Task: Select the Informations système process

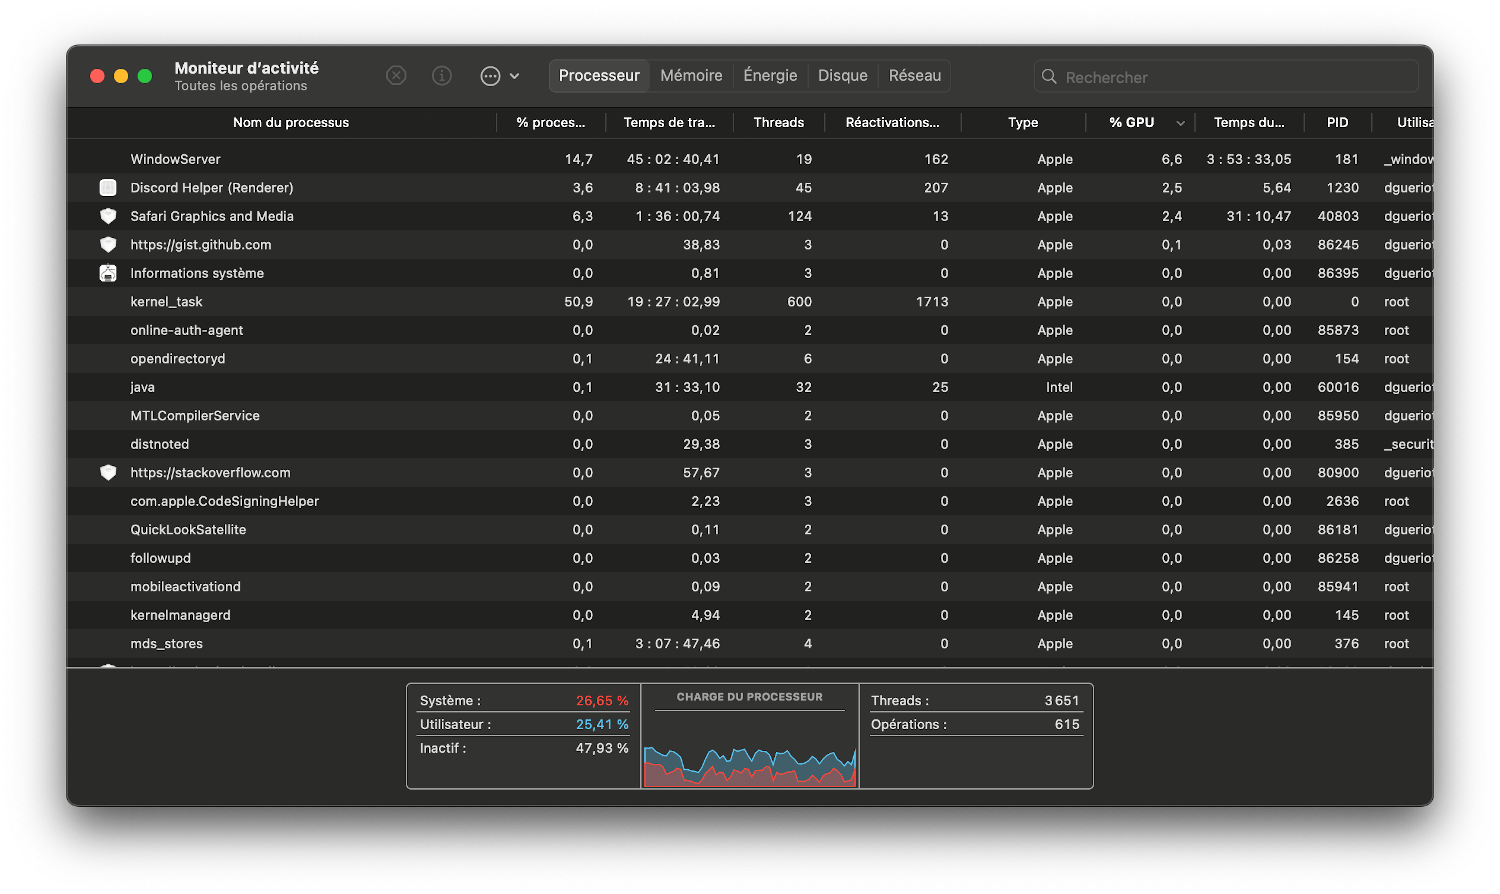Action: pyautogui.click(x=750, y=273)
